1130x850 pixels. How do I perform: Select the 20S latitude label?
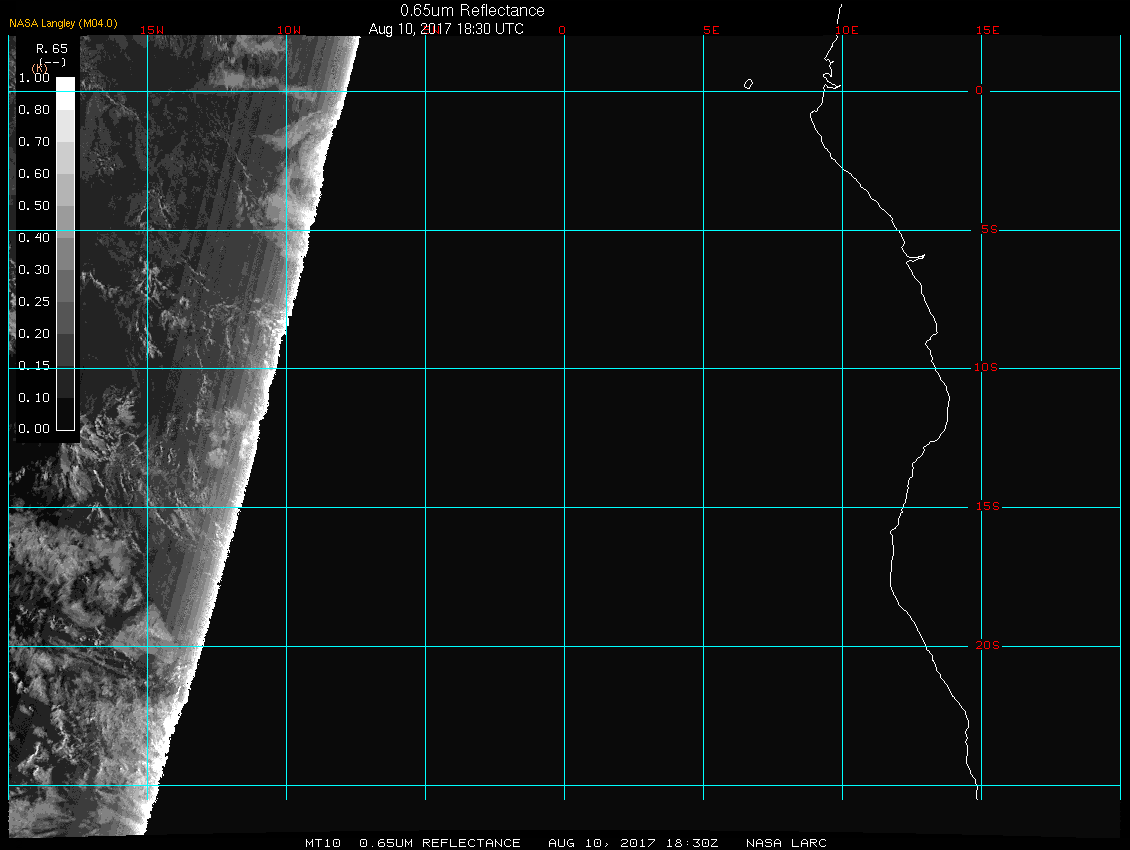[x=985, y=646]
